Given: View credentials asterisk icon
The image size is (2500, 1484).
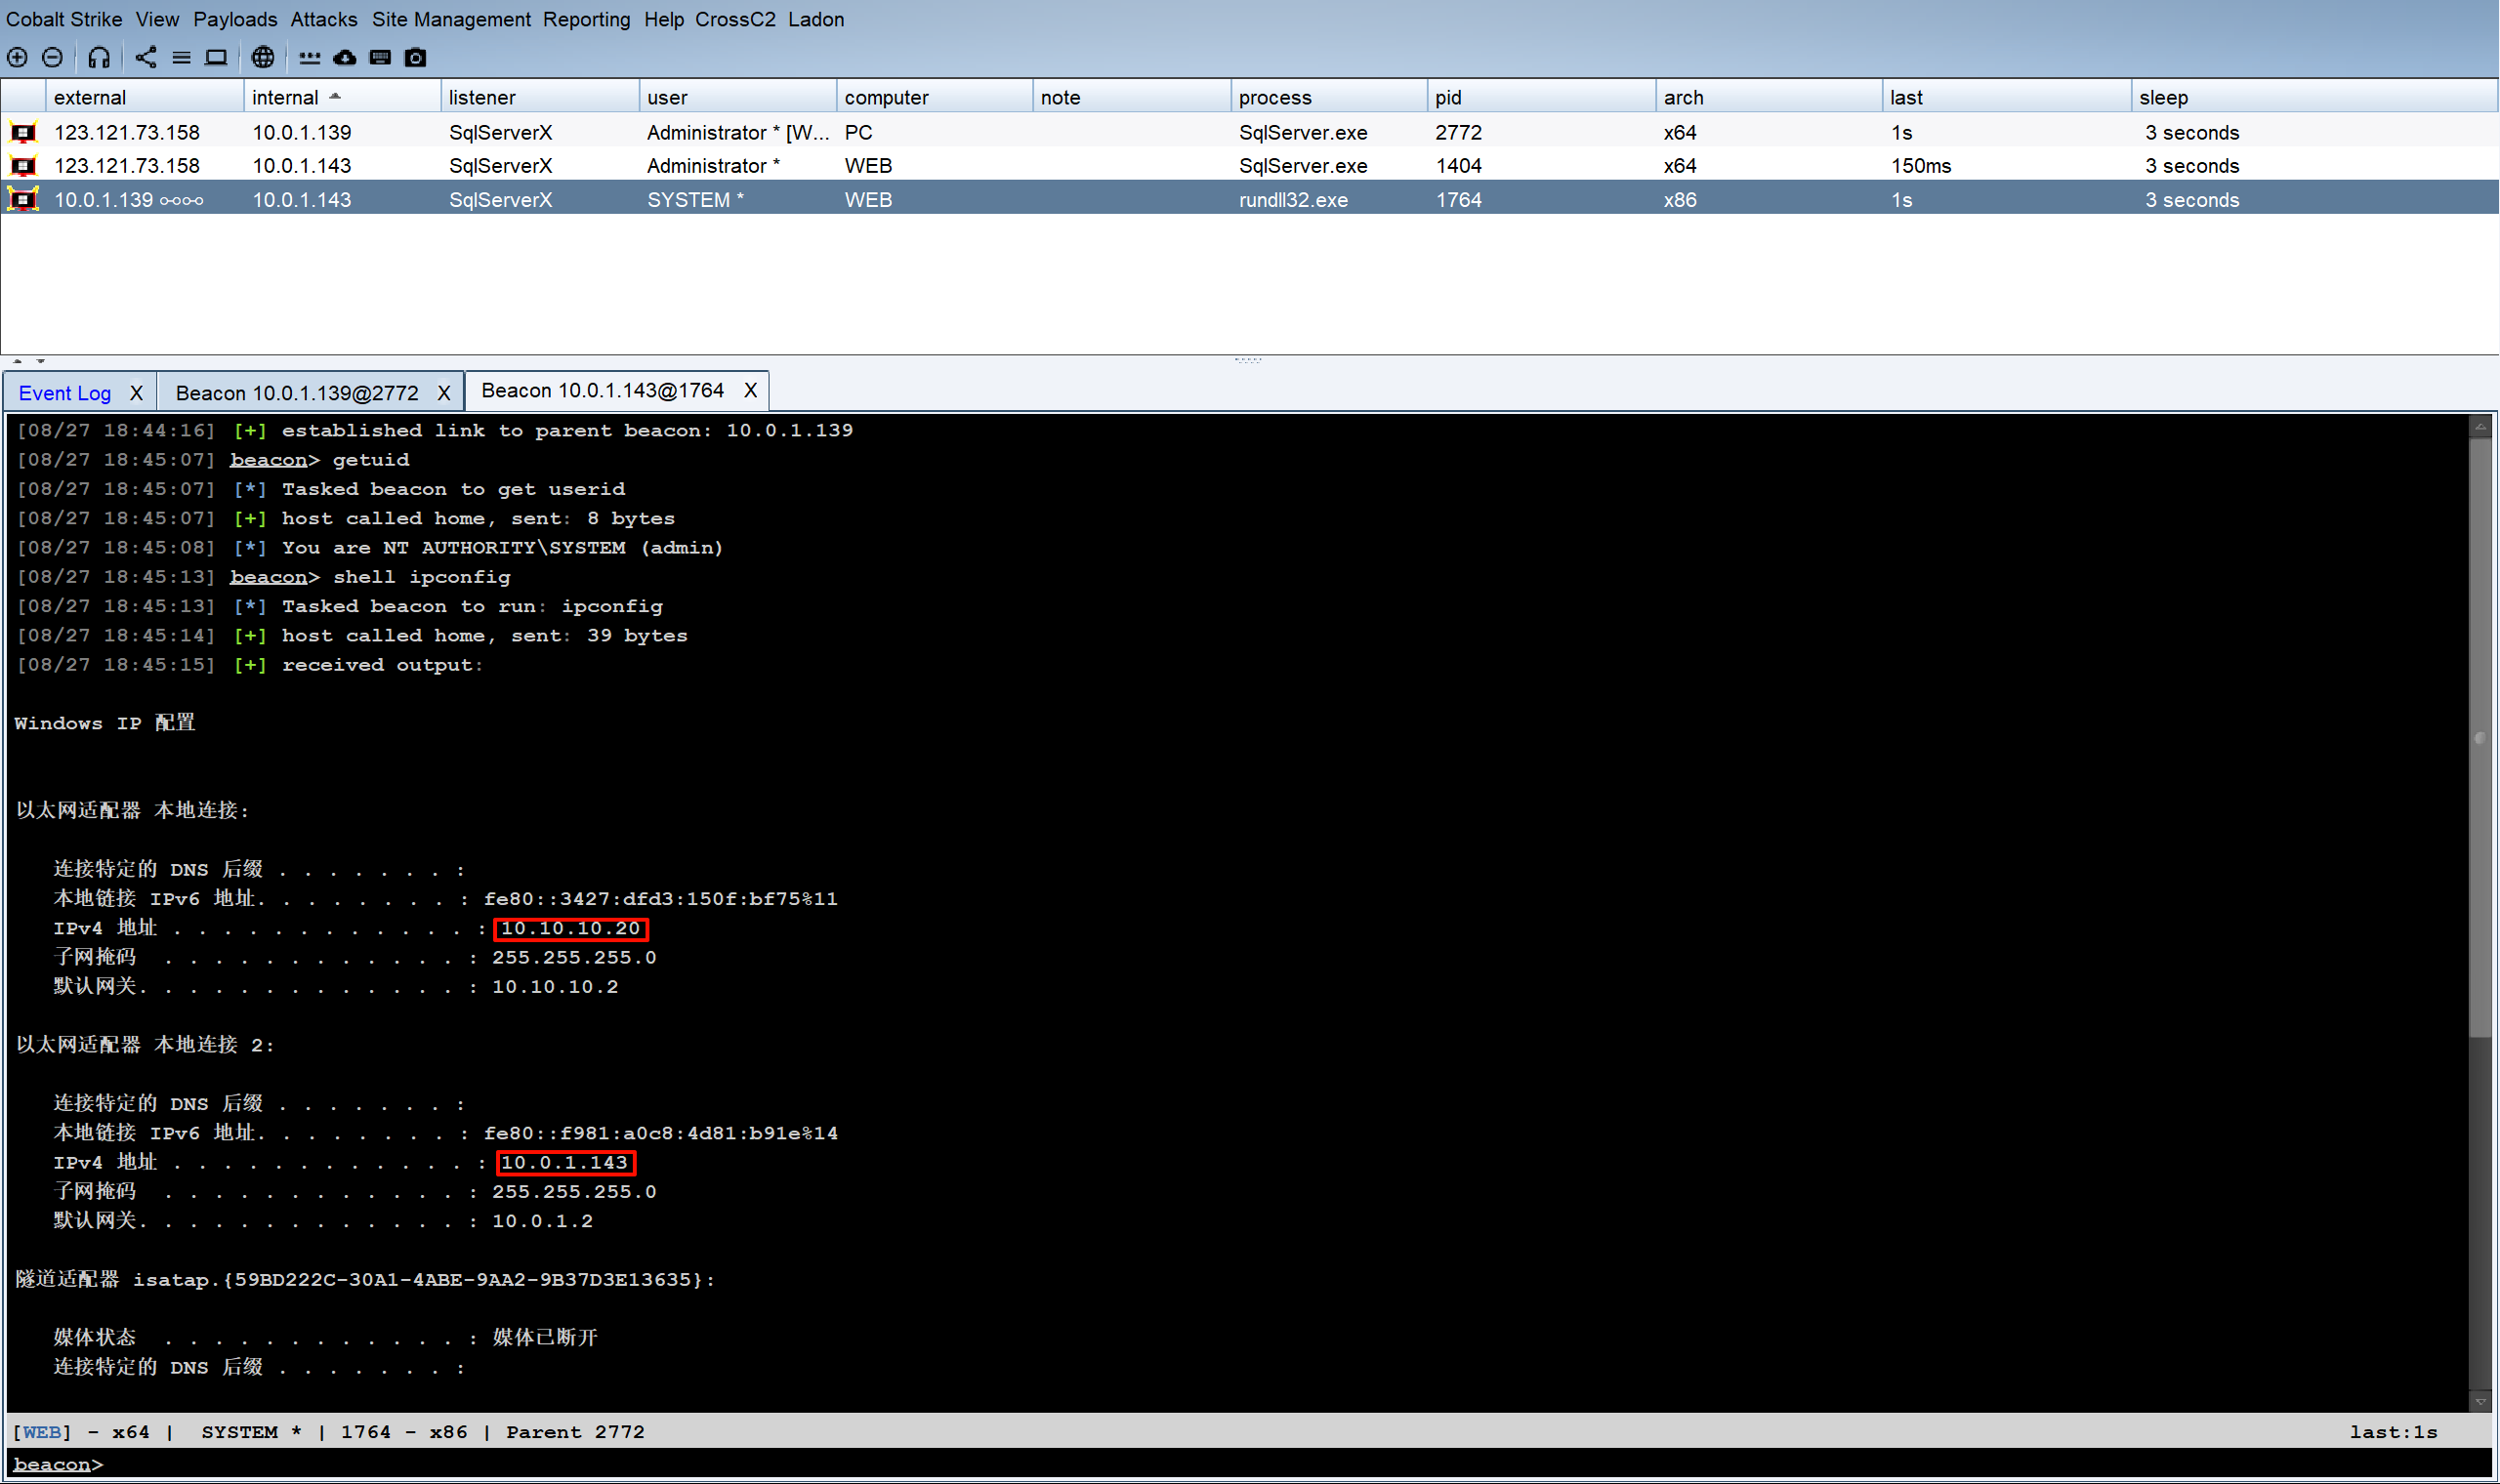Looking at the screenshot, I should pyautogui.click(x=309, y=58).
